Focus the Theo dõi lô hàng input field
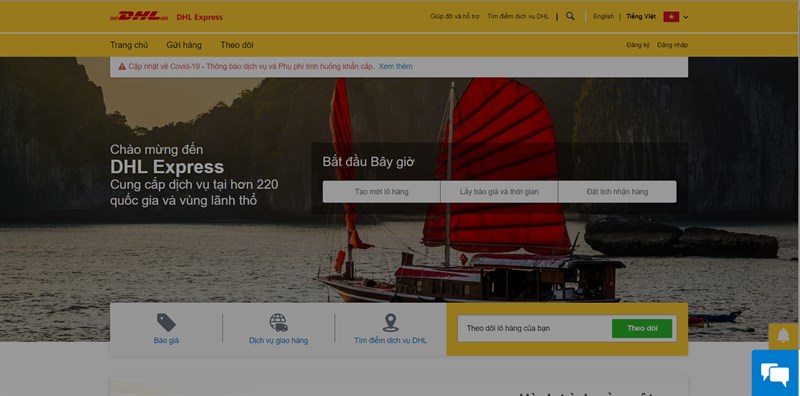 (534, 328)
